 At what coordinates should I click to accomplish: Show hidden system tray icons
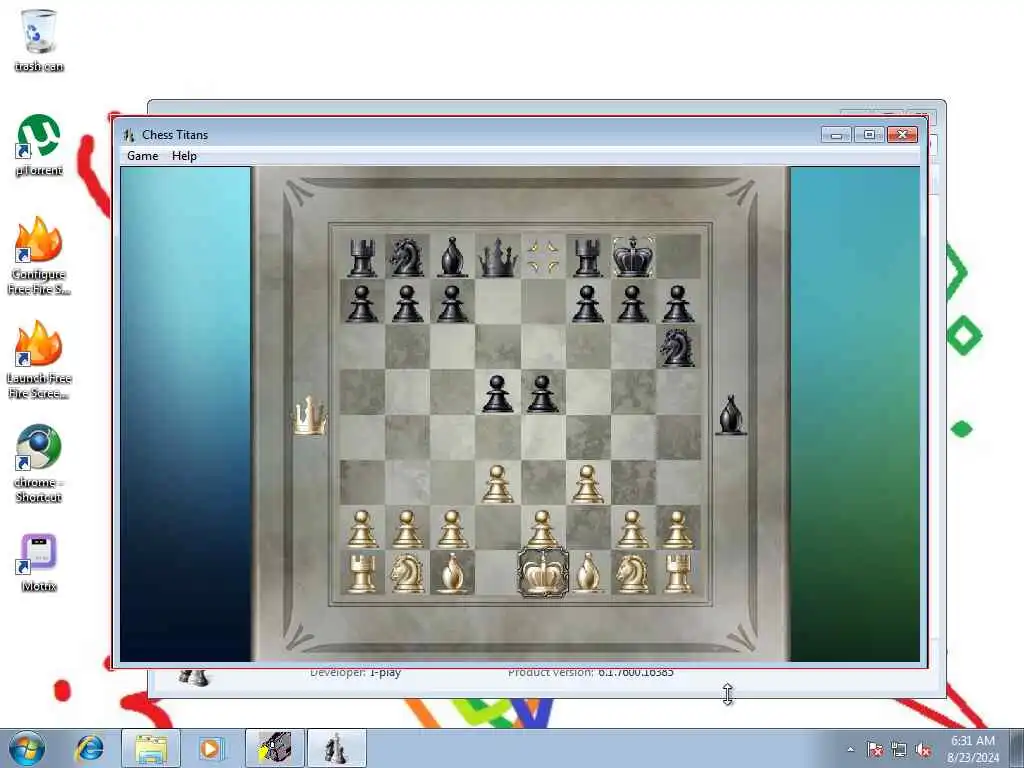pos(850,749)
